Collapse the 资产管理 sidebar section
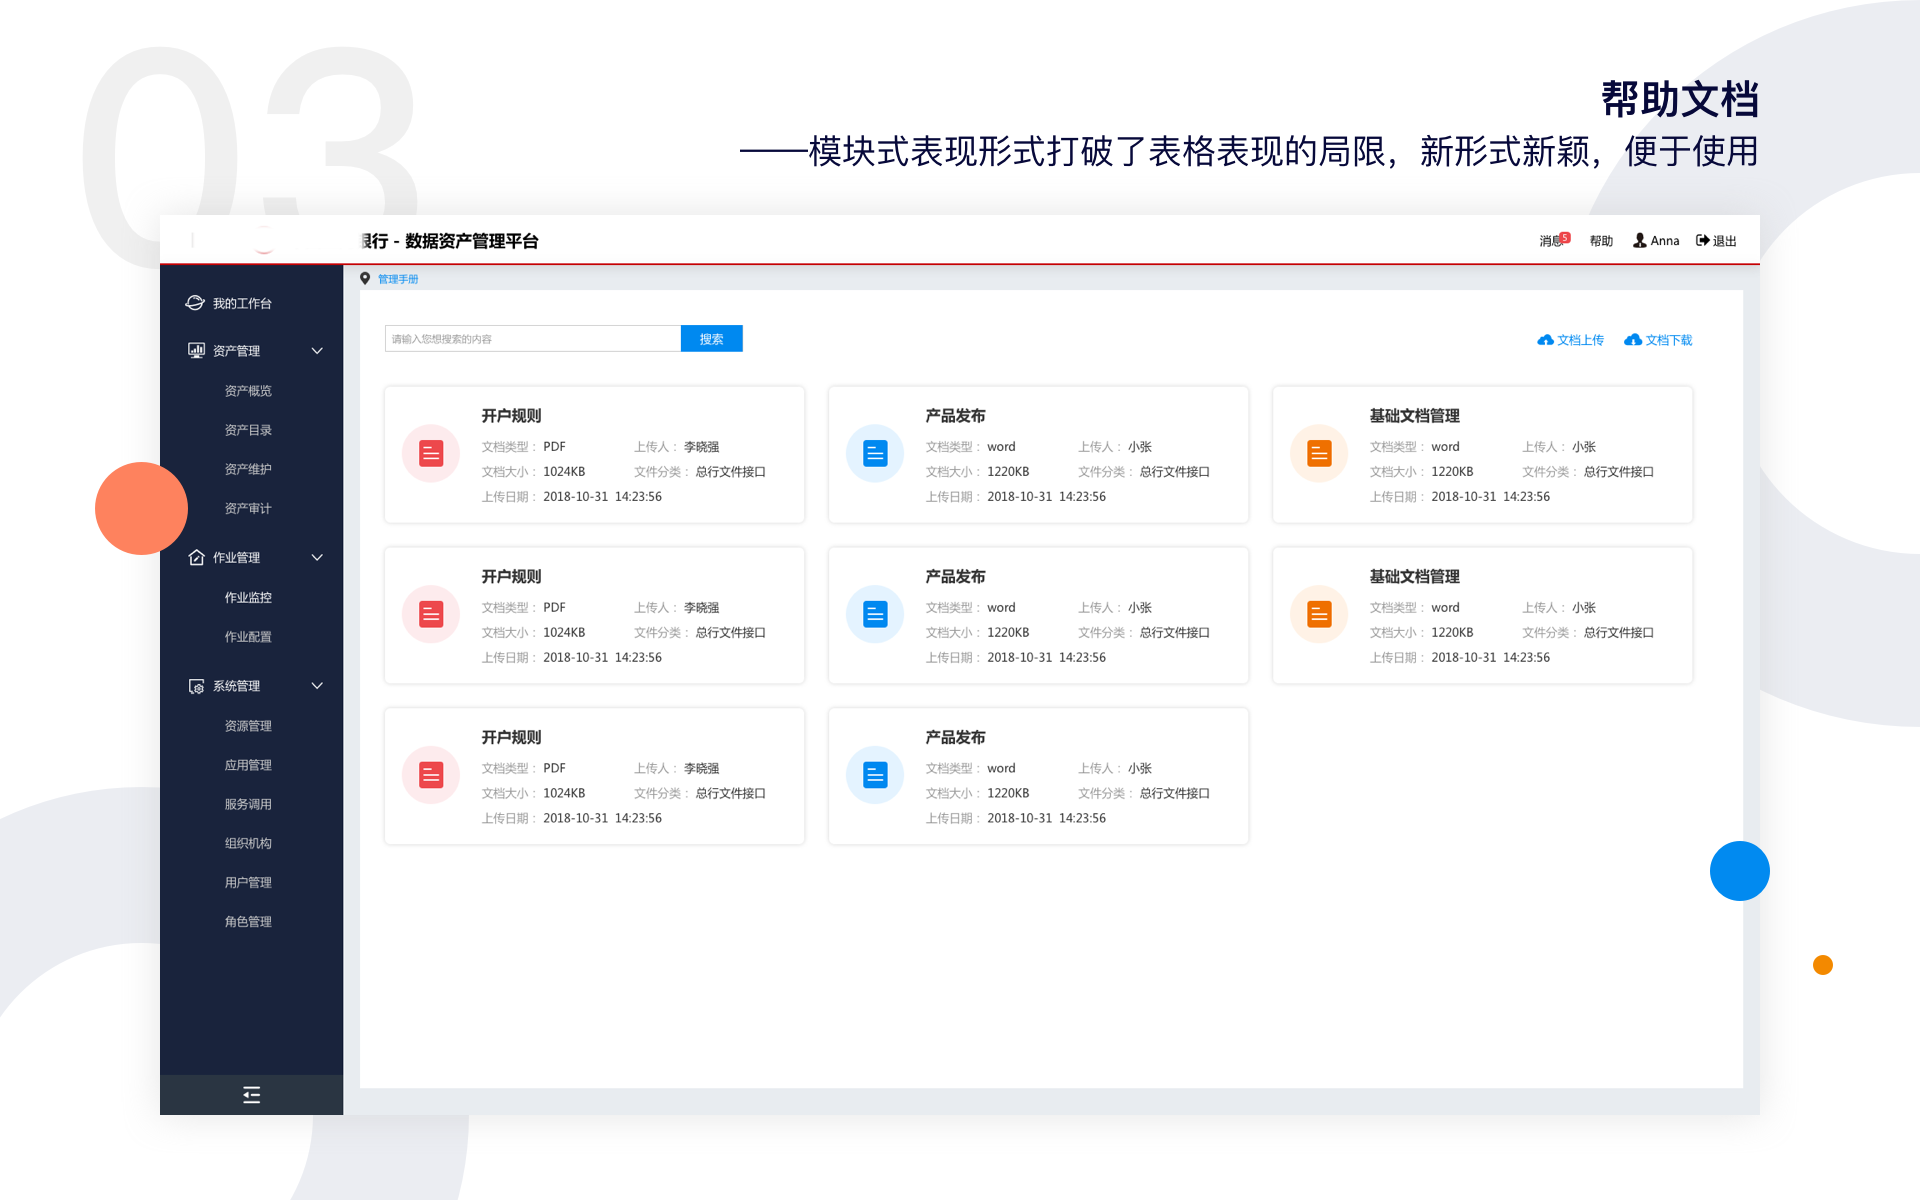This screenshot has width=1920, height=1200. tap(317, 351)
